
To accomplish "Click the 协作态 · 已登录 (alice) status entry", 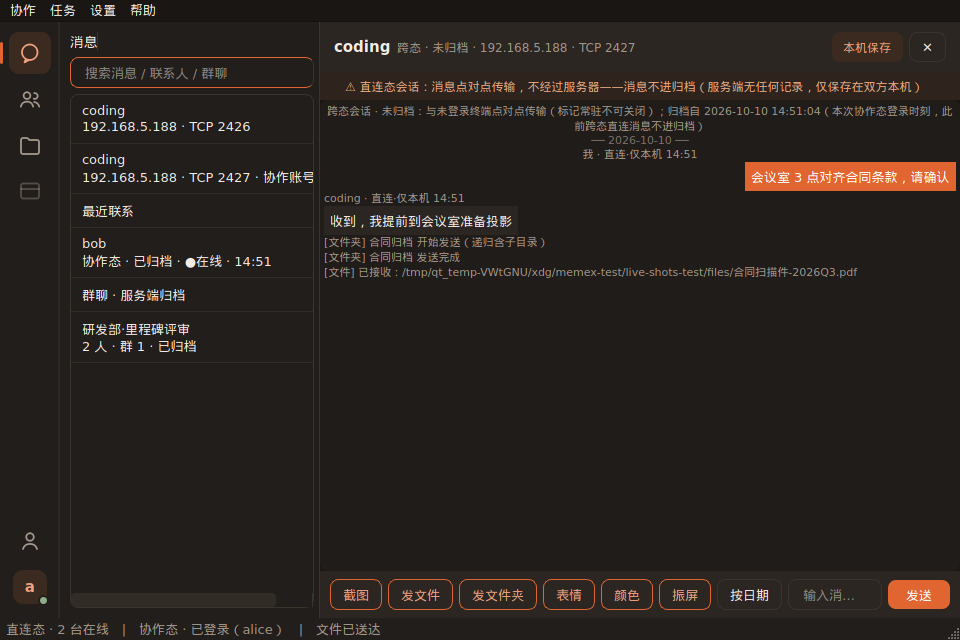I will point(211,630).
